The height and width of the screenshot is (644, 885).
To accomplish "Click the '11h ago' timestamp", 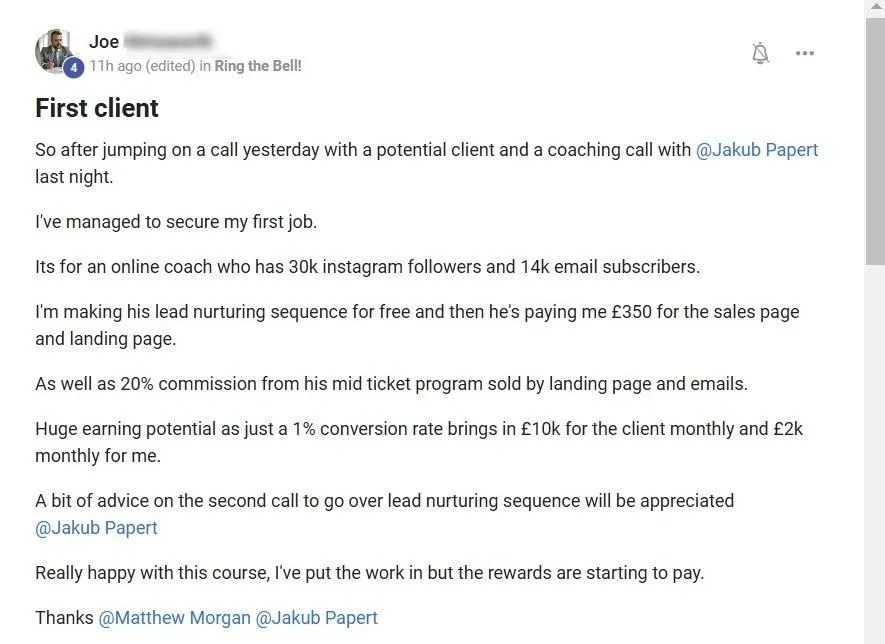I will (115, 66).
